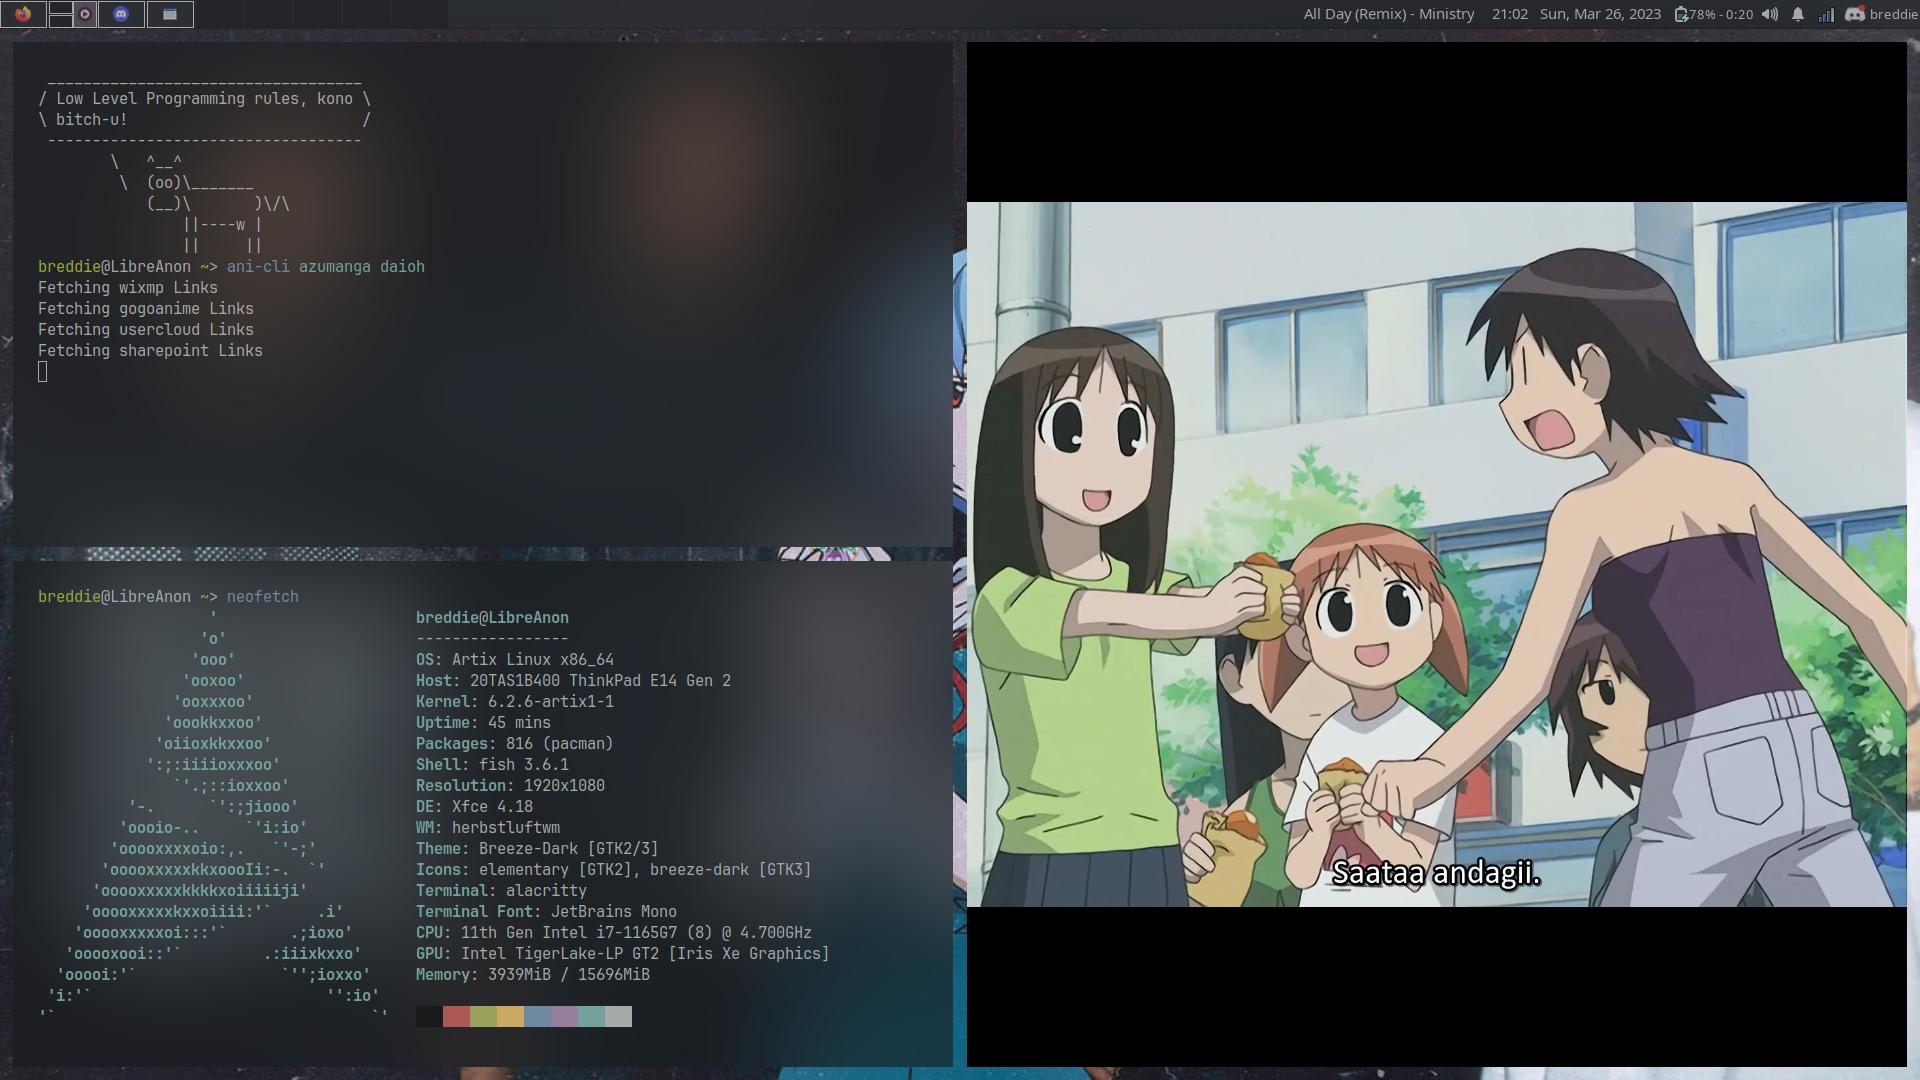Viewport: 1920px width, 1080px height.
Task: Click the 'breddie@LibreAnon' prompt in the upper terminal
Action: coord(114,267)
